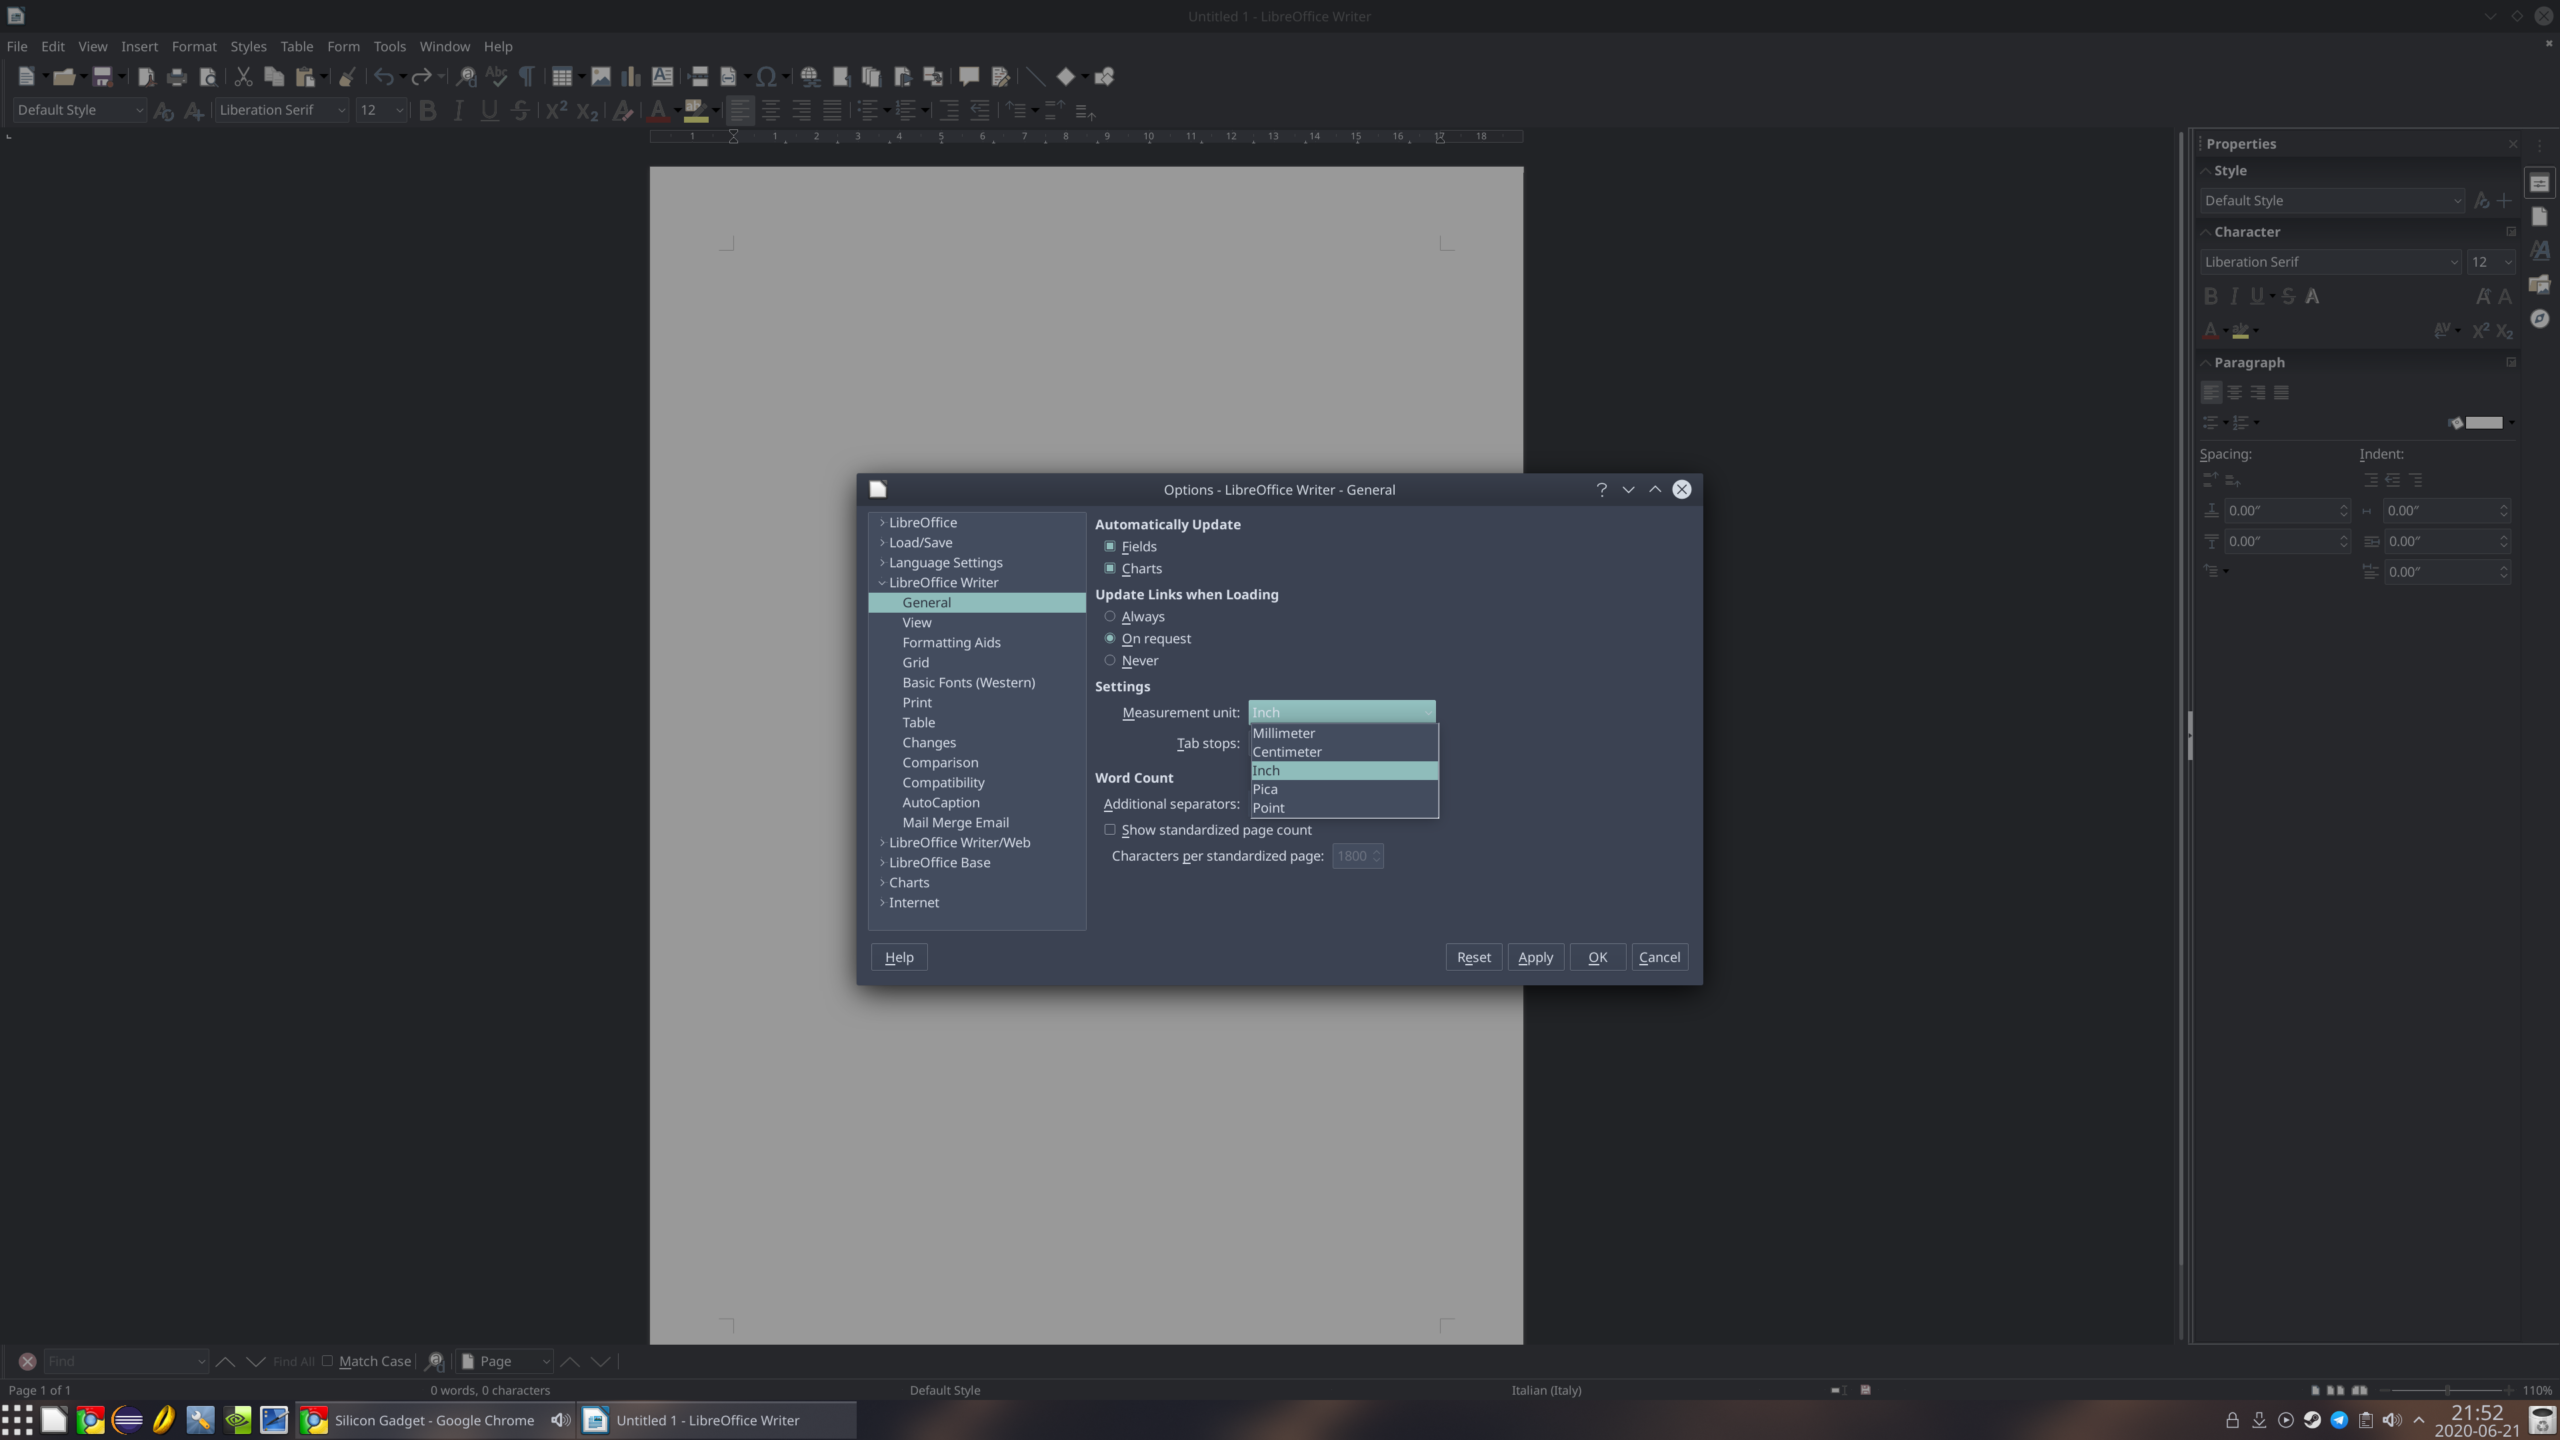Image resolution: width=2560 pixels, height=1440 pixels.
Task: Expand the LibreOffice Base tree node
Action: (x=882, y=862)
